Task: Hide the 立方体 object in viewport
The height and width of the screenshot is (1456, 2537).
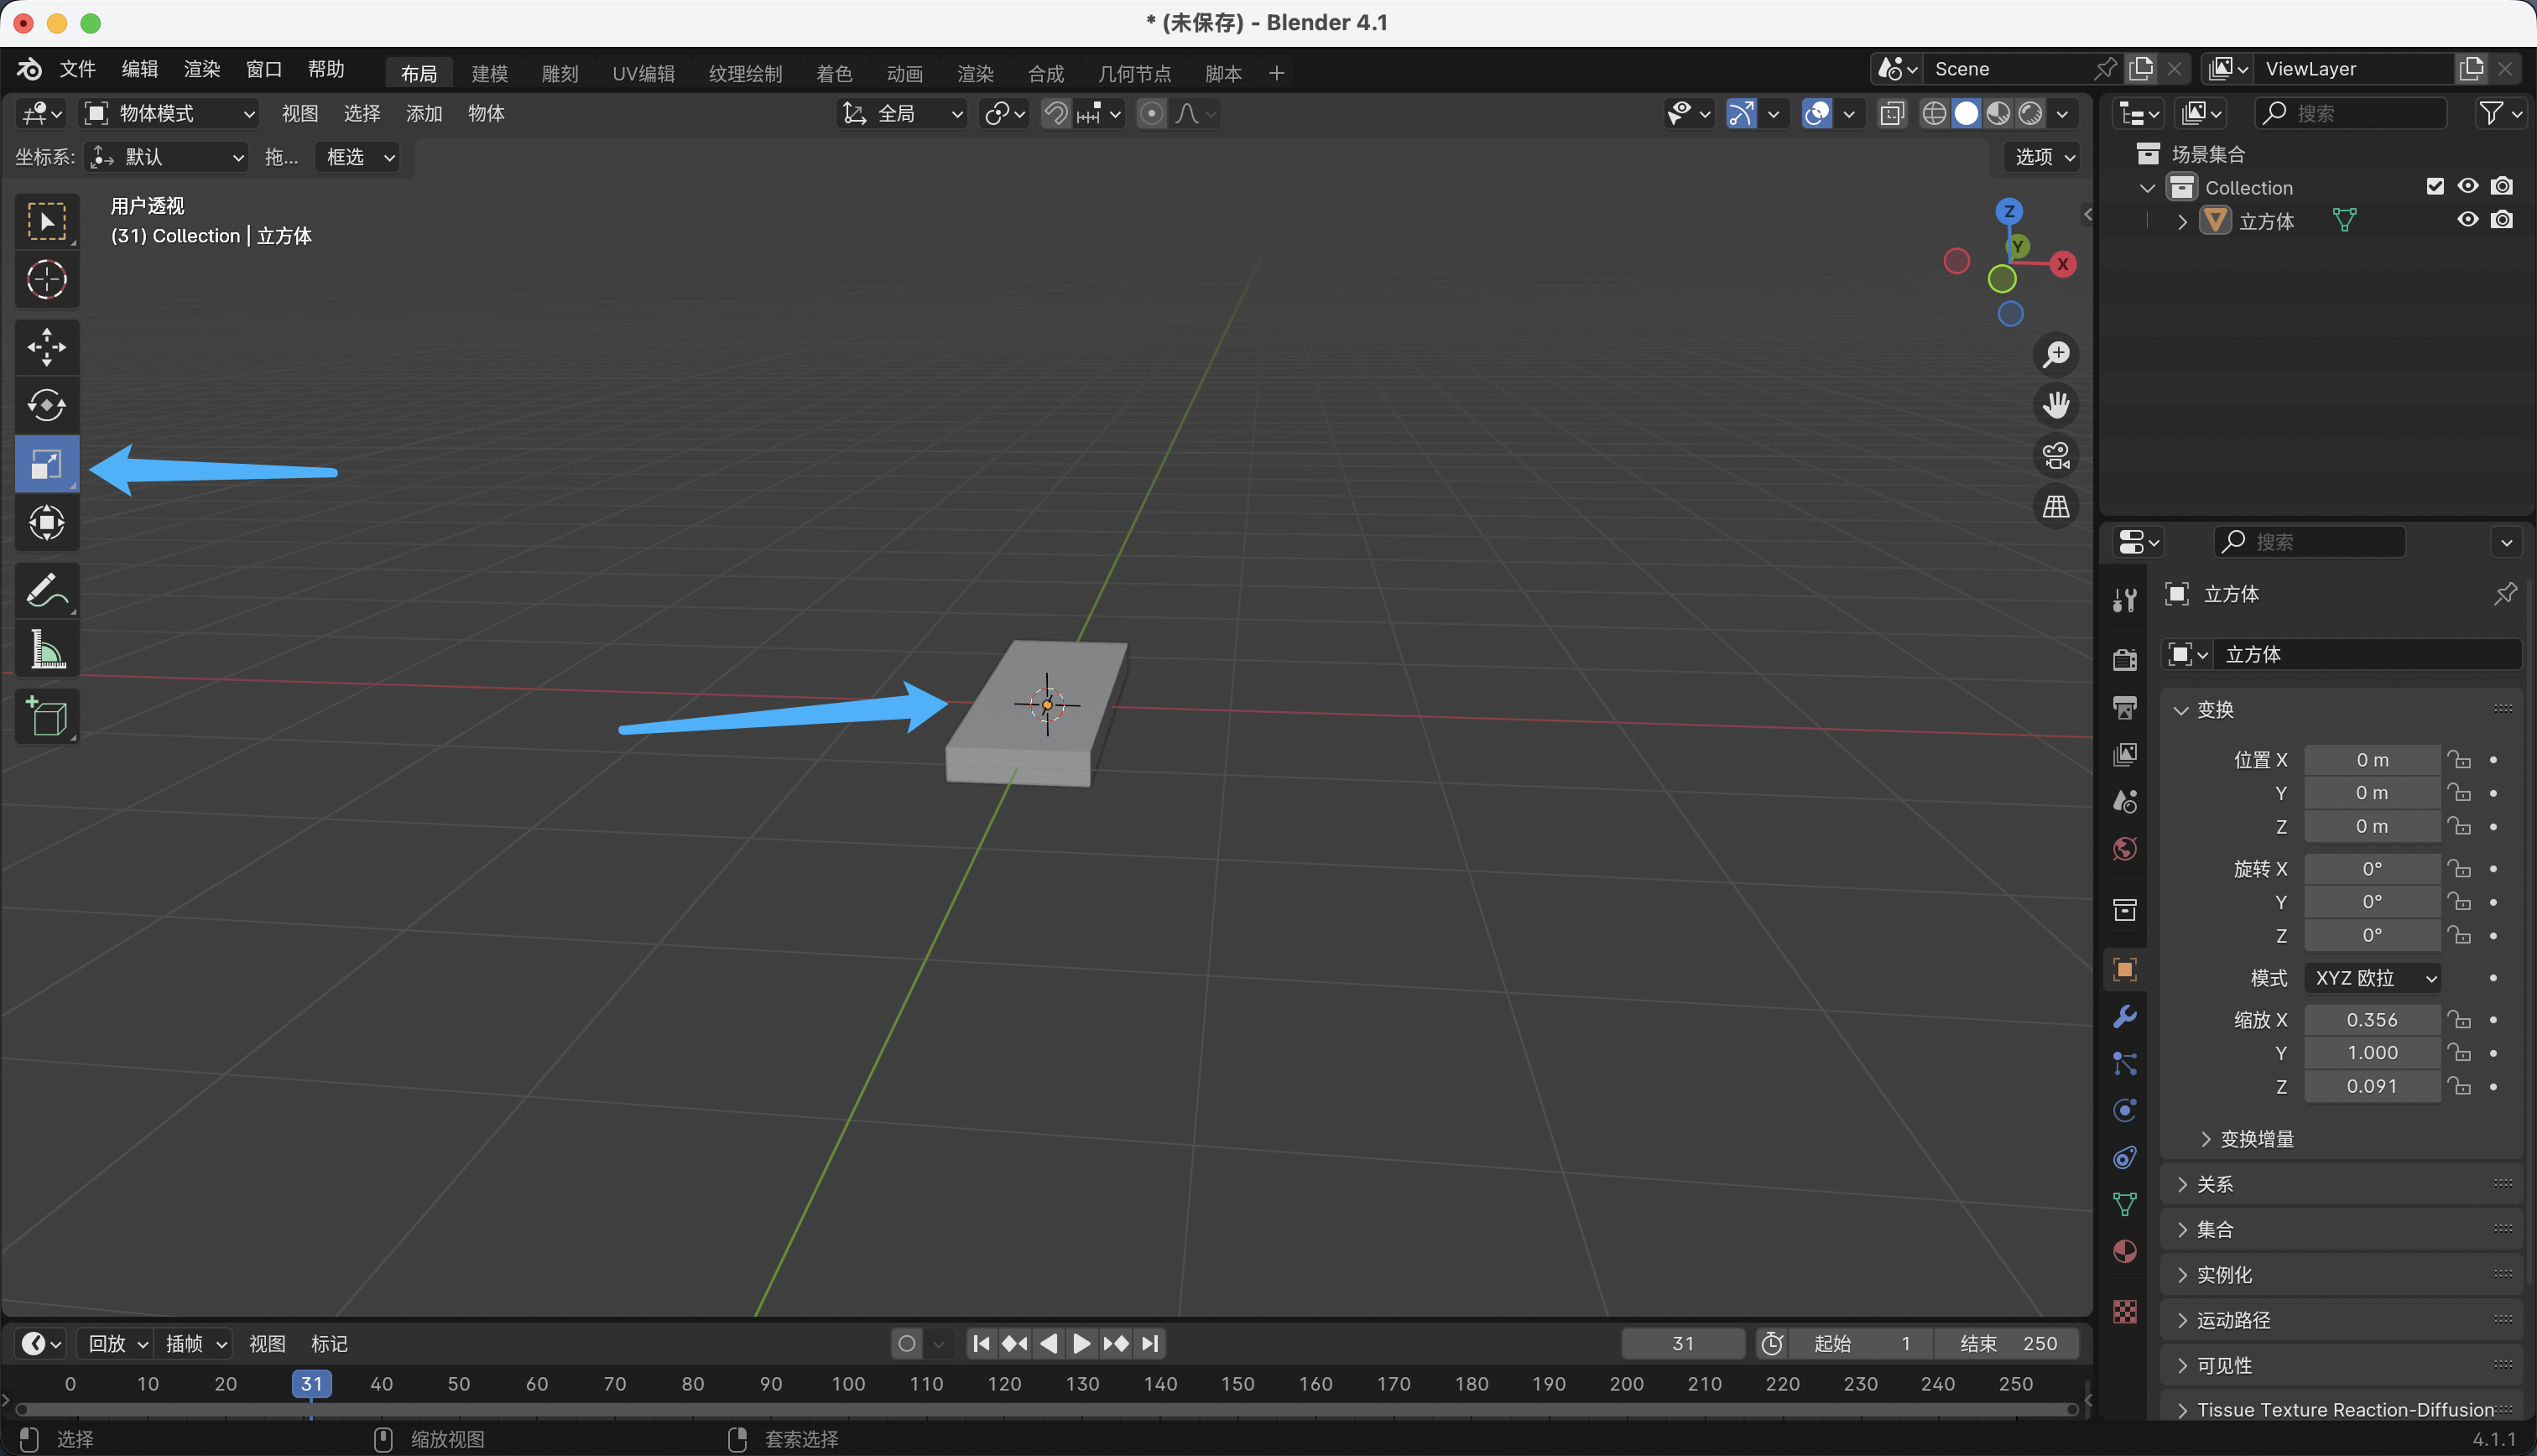Action: click(x=2467, y=220)
